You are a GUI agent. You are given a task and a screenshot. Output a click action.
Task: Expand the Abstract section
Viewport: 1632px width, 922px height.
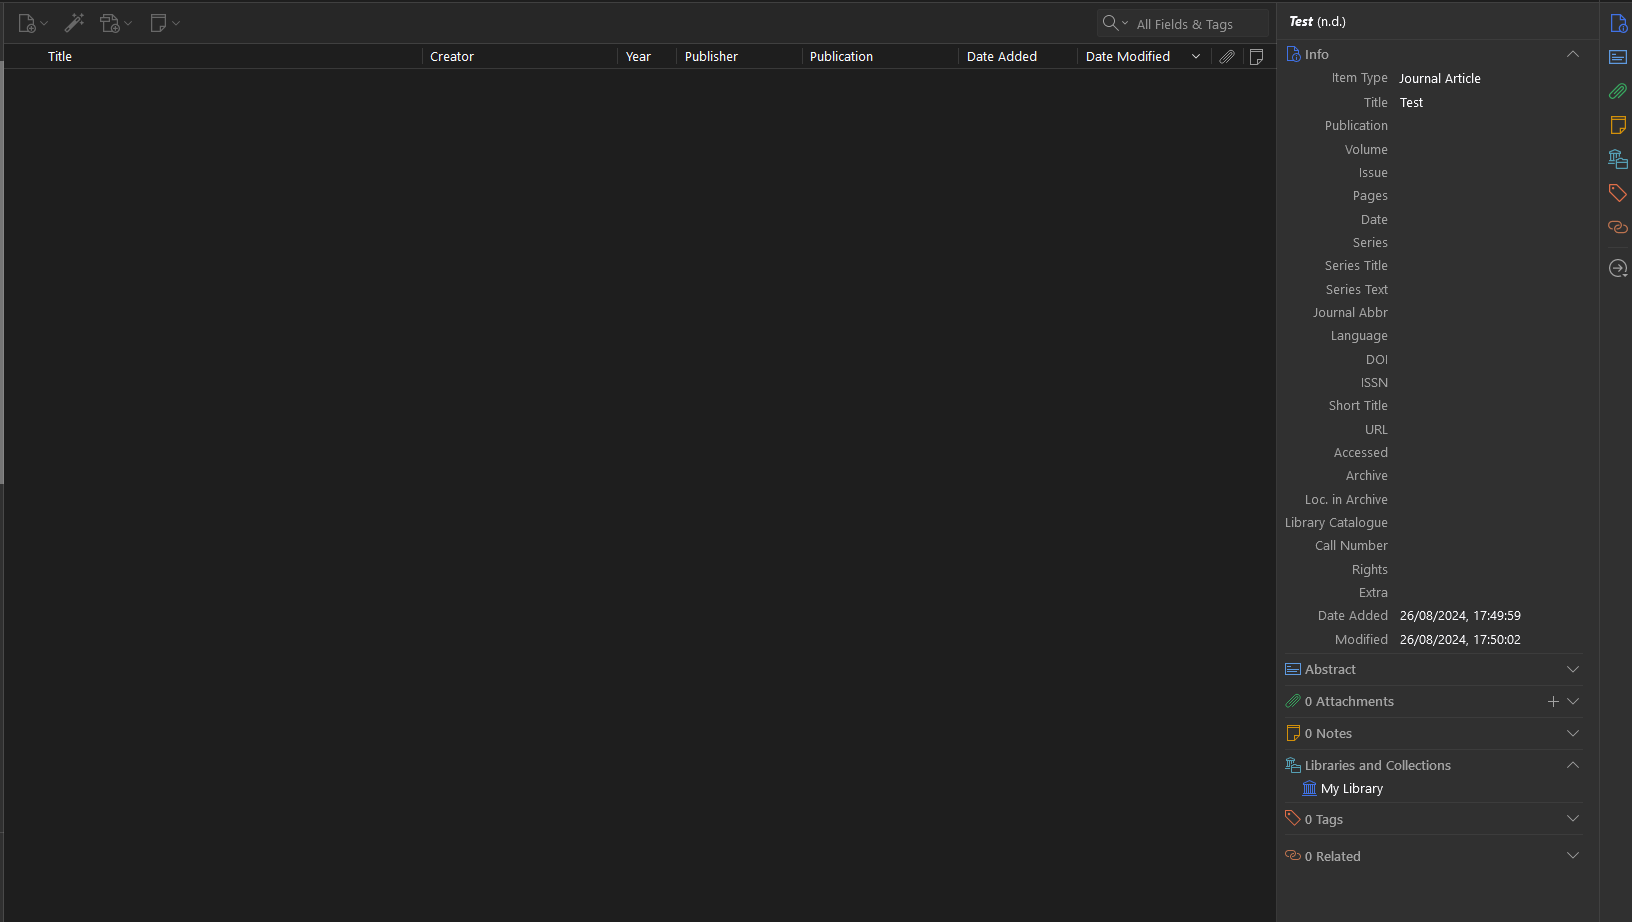[1573, 670]
